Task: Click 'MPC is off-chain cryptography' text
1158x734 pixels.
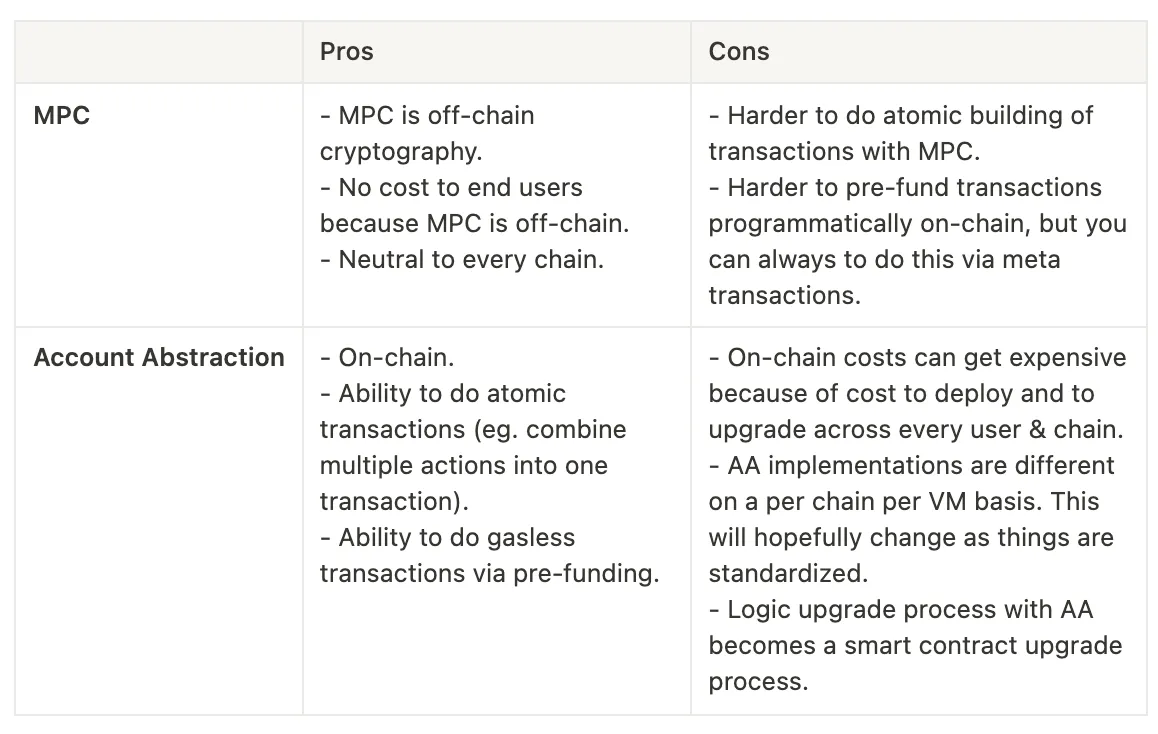Action: coord(427,134)
